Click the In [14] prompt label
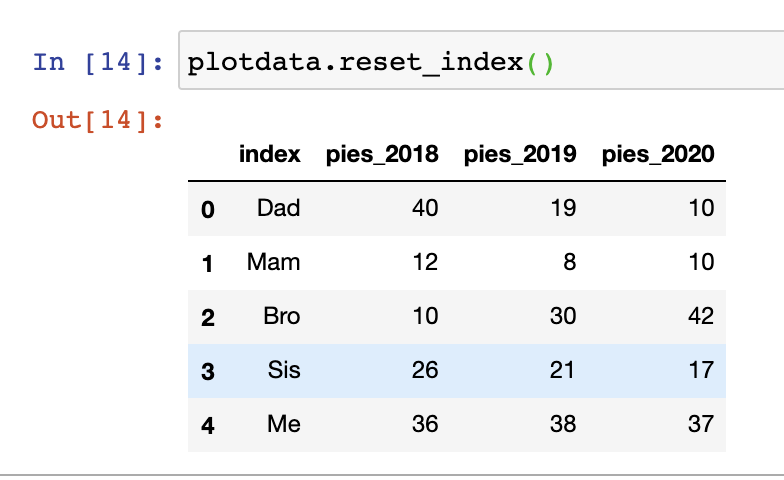This screenshot has height=480, width=784. pos(98,62)
